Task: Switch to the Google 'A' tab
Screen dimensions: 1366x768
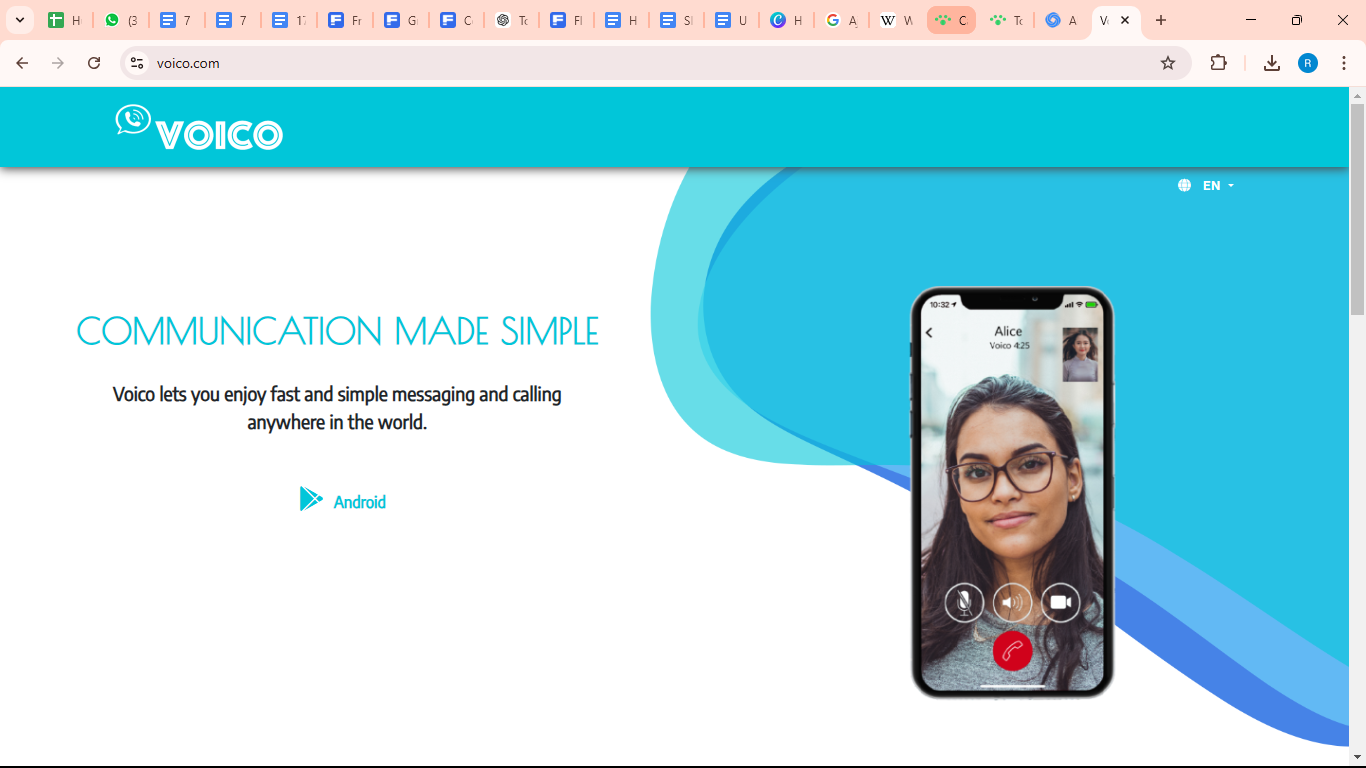Action: 841,20
